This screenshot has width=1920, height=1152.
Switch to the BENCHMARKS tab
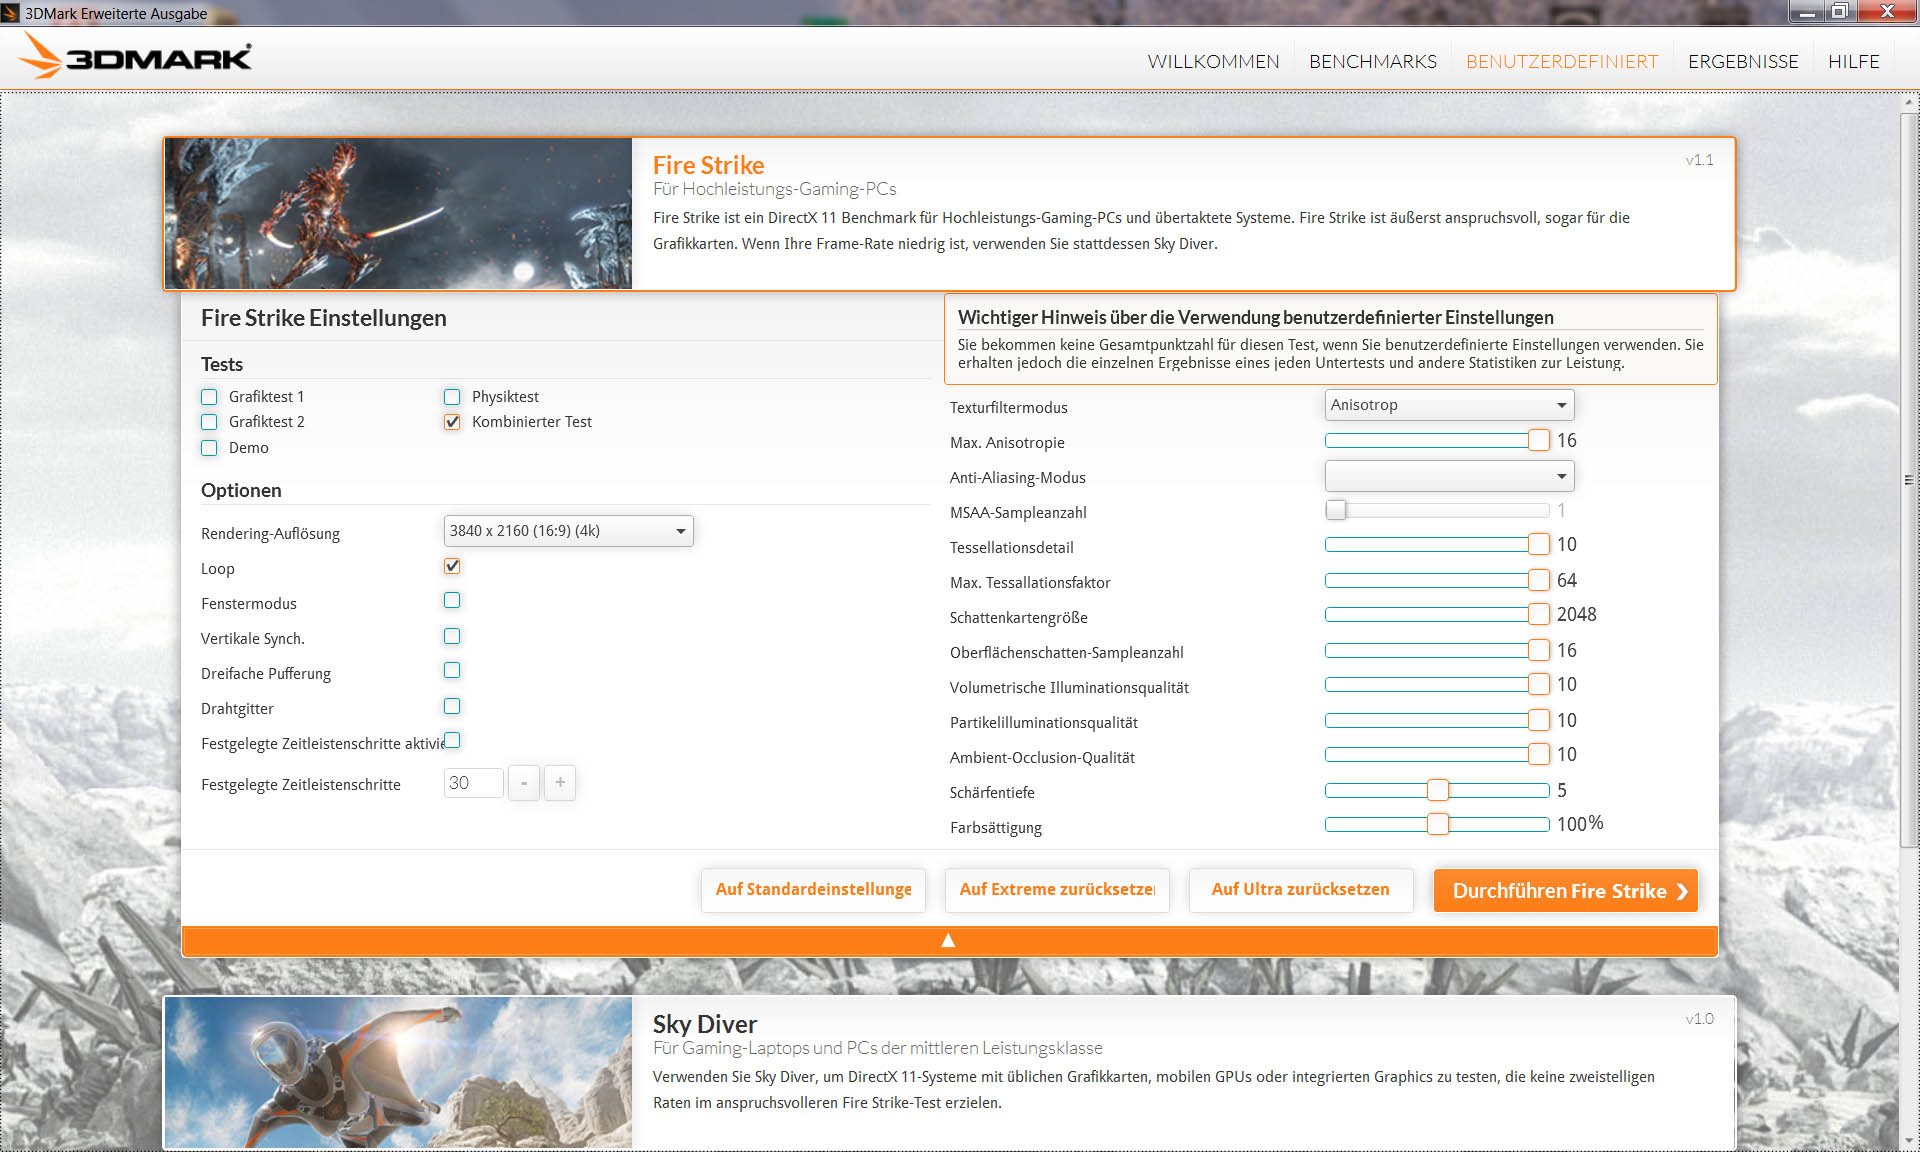(1373, 62)
